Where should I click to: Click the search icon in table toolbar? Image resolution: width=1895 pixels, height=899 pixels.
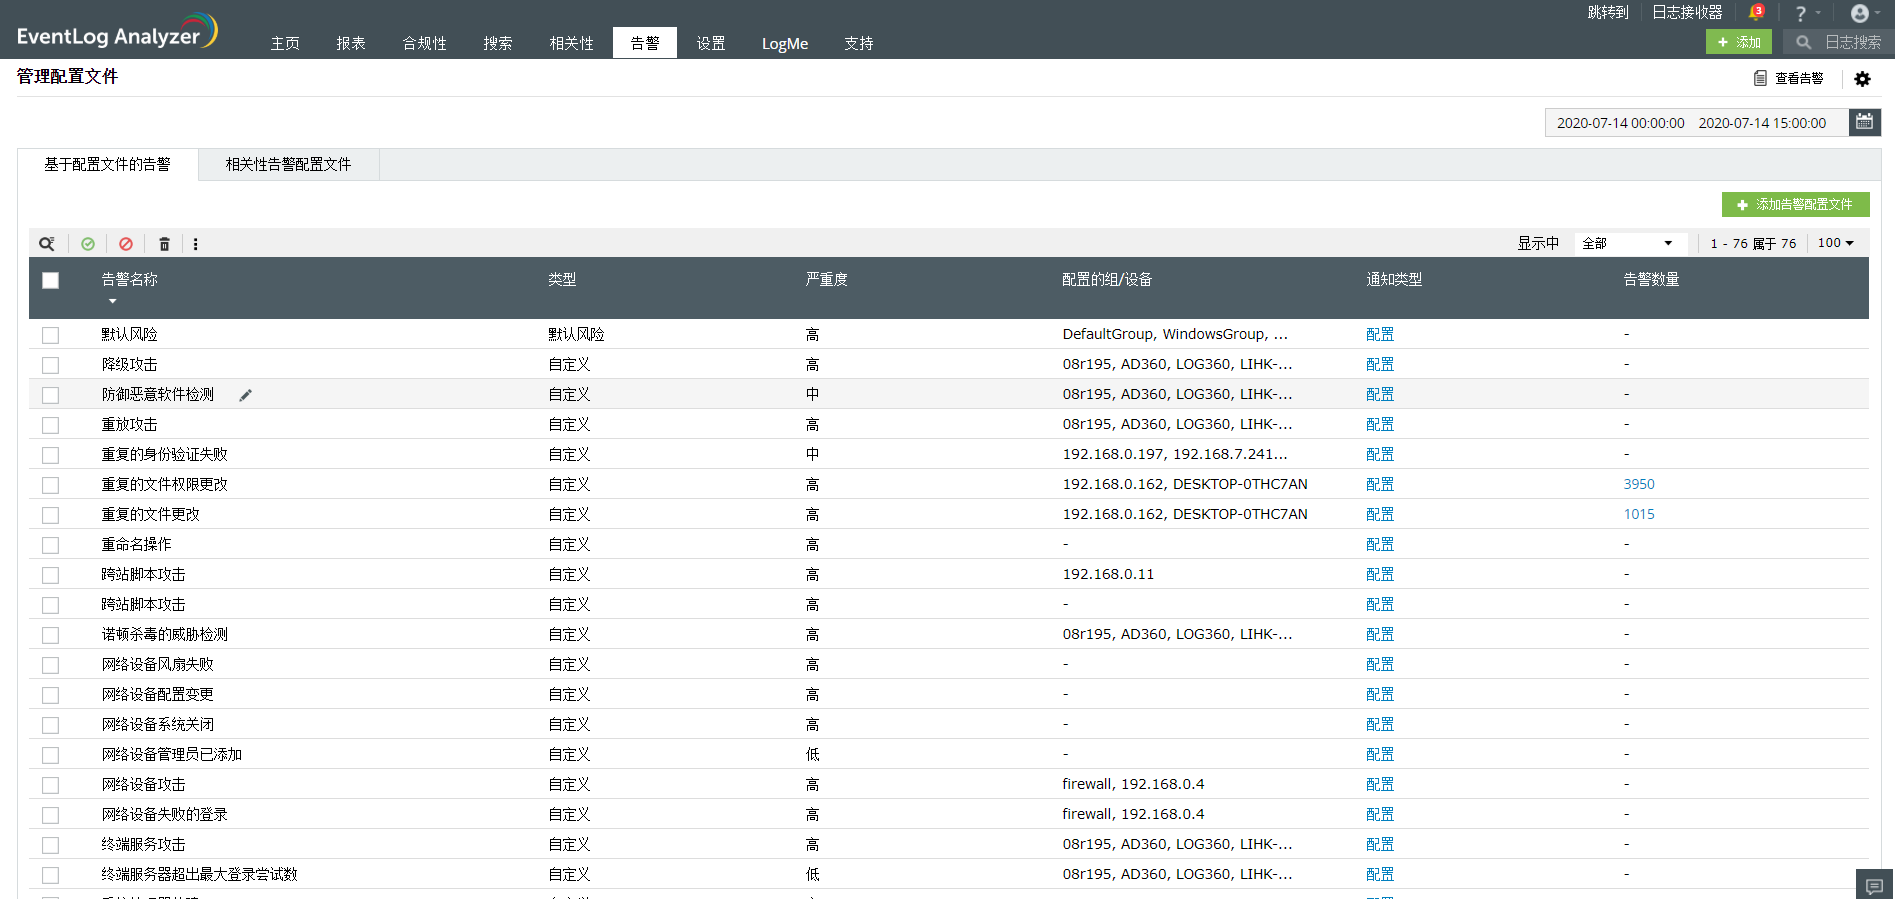click(46, 244)
